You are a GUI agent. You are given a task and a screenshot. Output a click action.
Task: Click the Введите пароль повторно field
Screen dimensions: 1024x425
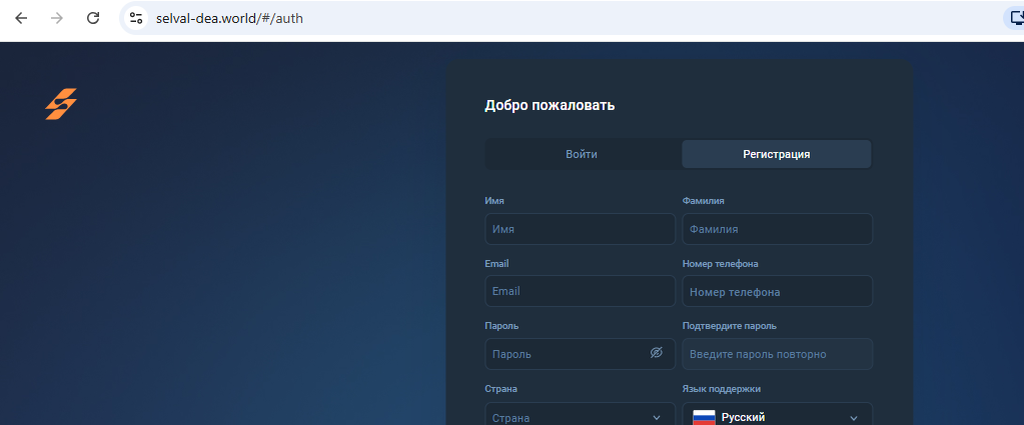777,354
